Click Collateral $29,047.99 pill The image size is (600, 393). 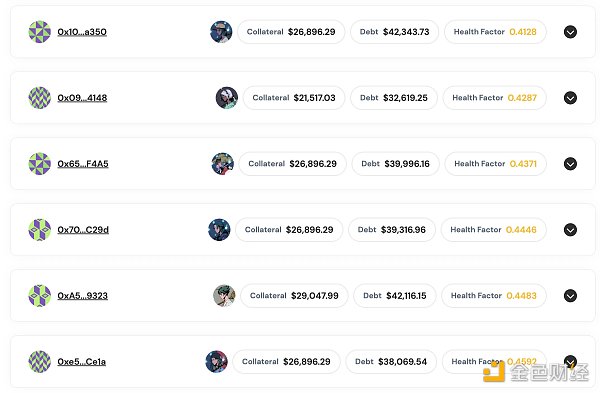294,295
